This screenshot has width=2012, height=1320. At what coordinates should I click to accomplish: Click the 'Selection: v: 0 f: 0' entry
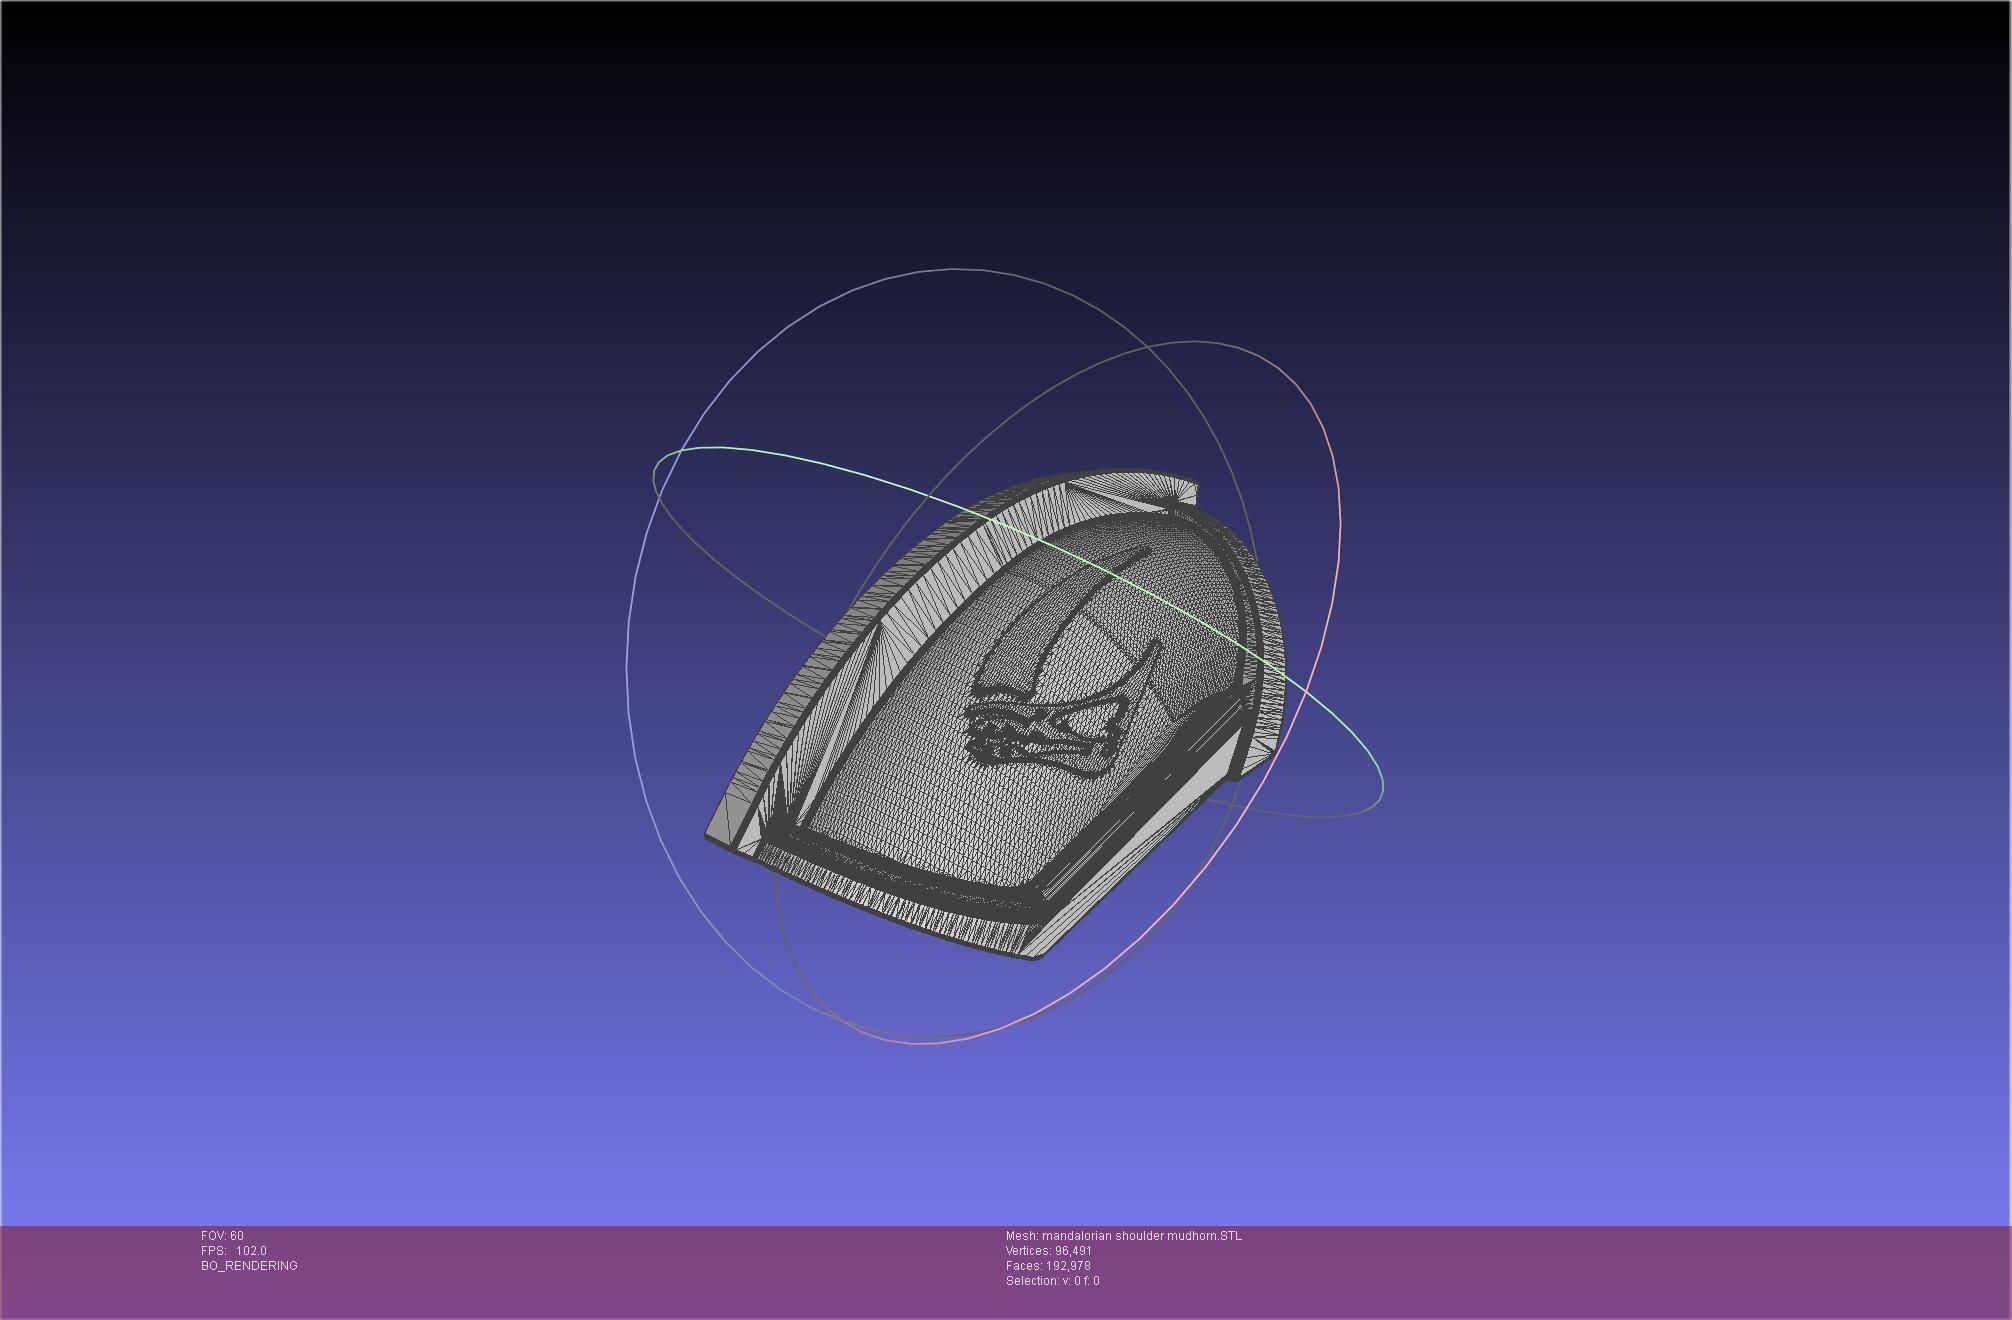click(1053, 1281)
